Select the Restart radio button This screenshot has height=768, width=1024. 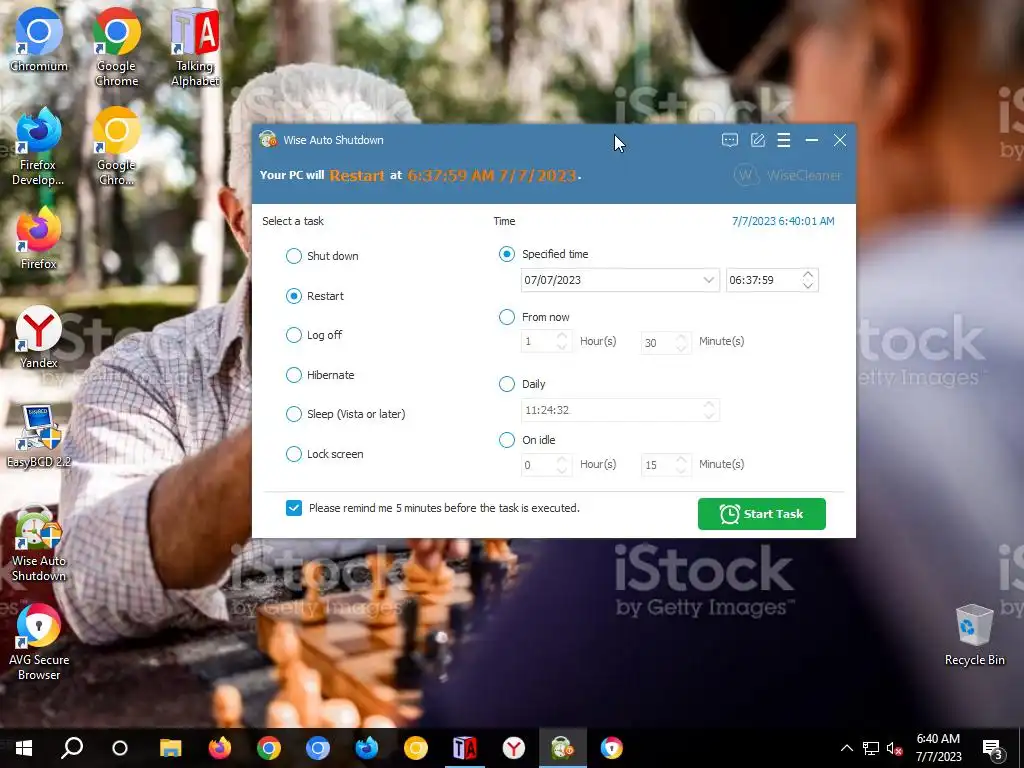click(x=293, y=296)
